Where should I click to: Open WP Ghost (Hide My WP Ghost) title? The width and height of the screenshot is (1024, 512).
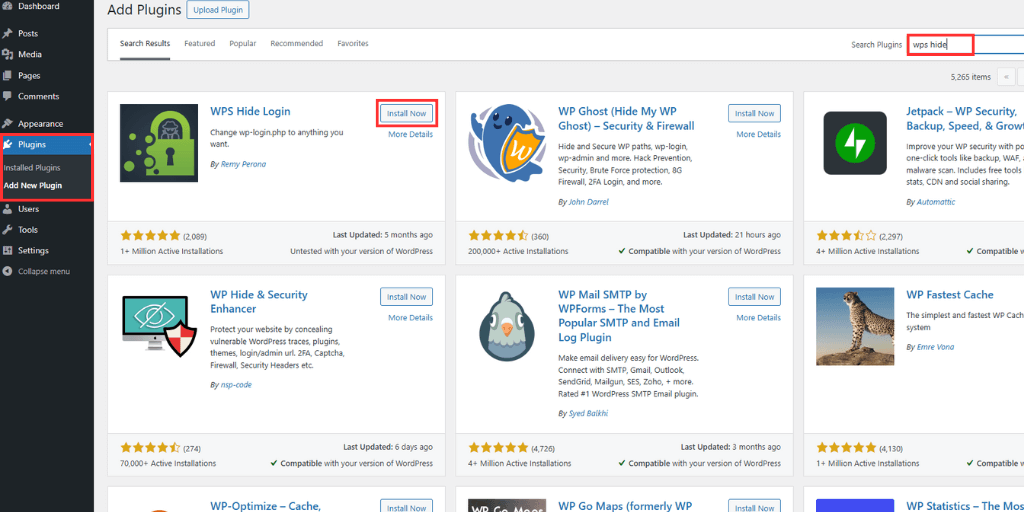(626, 119)
